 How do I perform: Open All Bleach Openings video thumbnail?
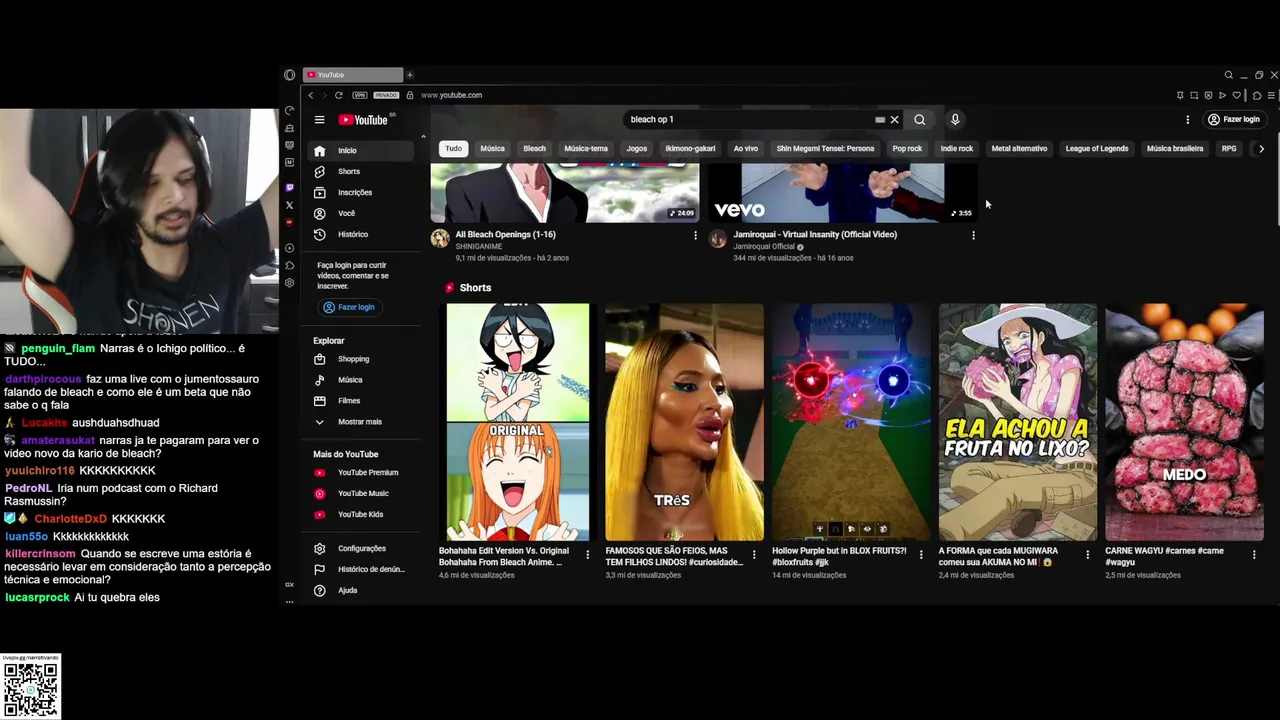[565, 193]
